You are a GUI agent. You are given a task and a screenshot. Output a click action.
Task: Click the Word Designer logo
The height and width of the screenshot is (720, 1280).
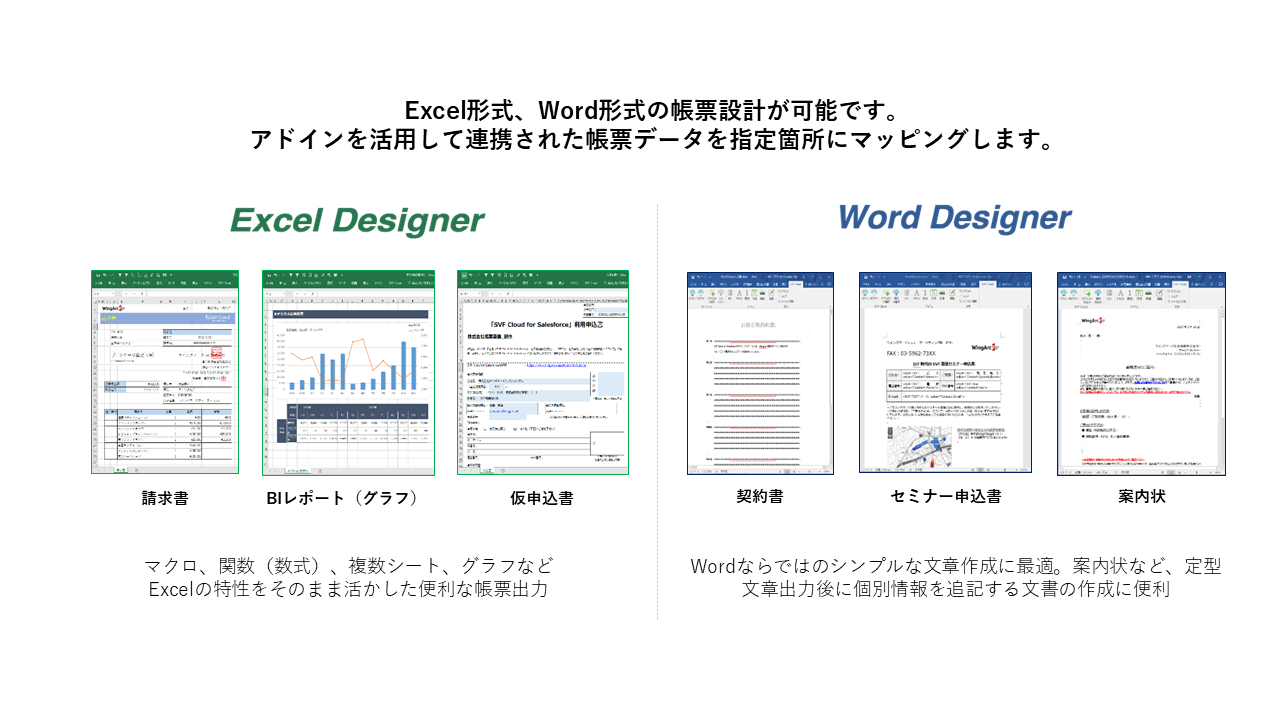[x=954, y=217]
